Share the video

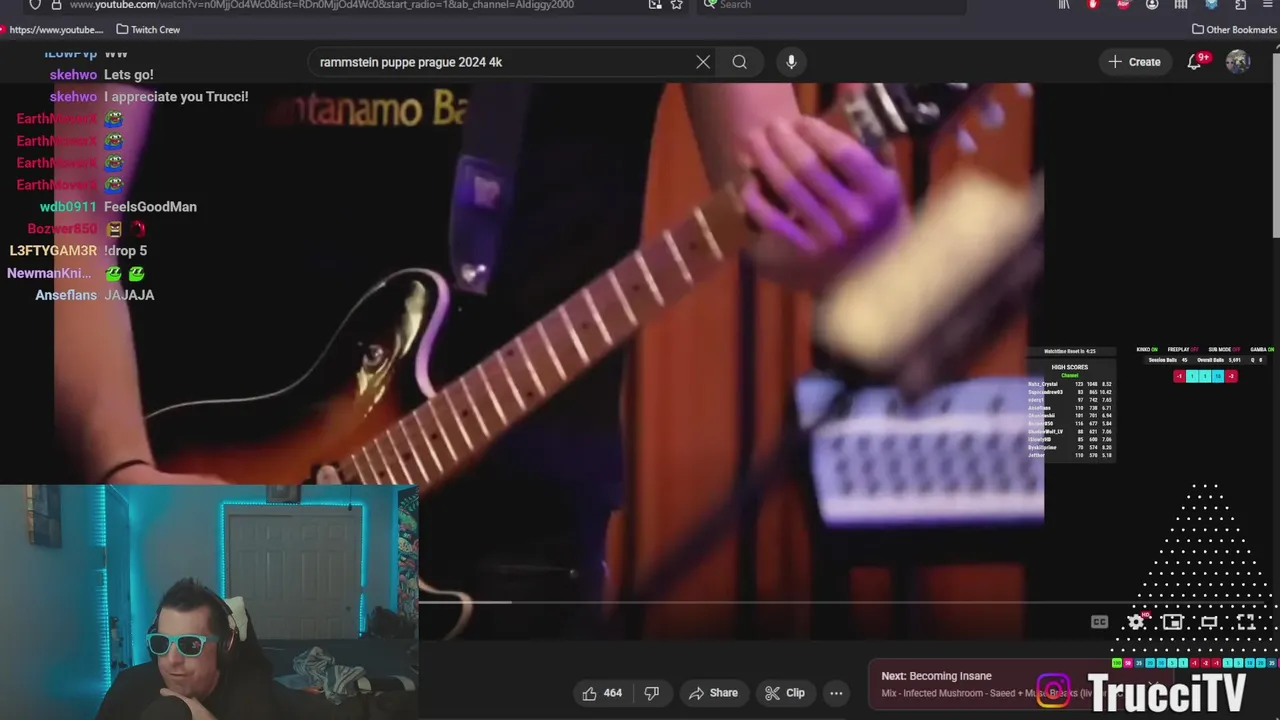click(x=713, y=693)
